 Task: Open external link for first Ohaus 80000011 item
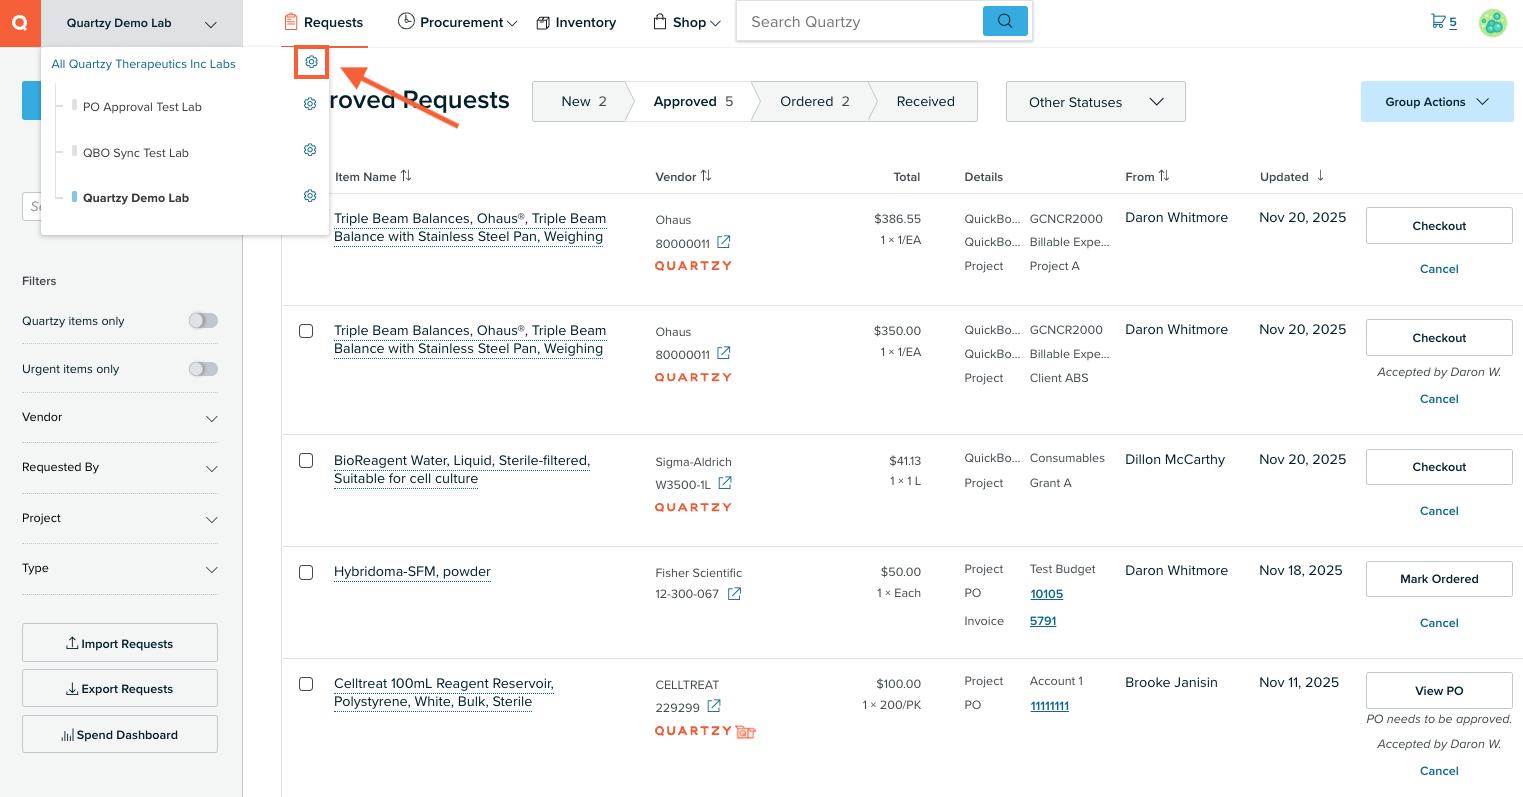click(x=724, y=242)
